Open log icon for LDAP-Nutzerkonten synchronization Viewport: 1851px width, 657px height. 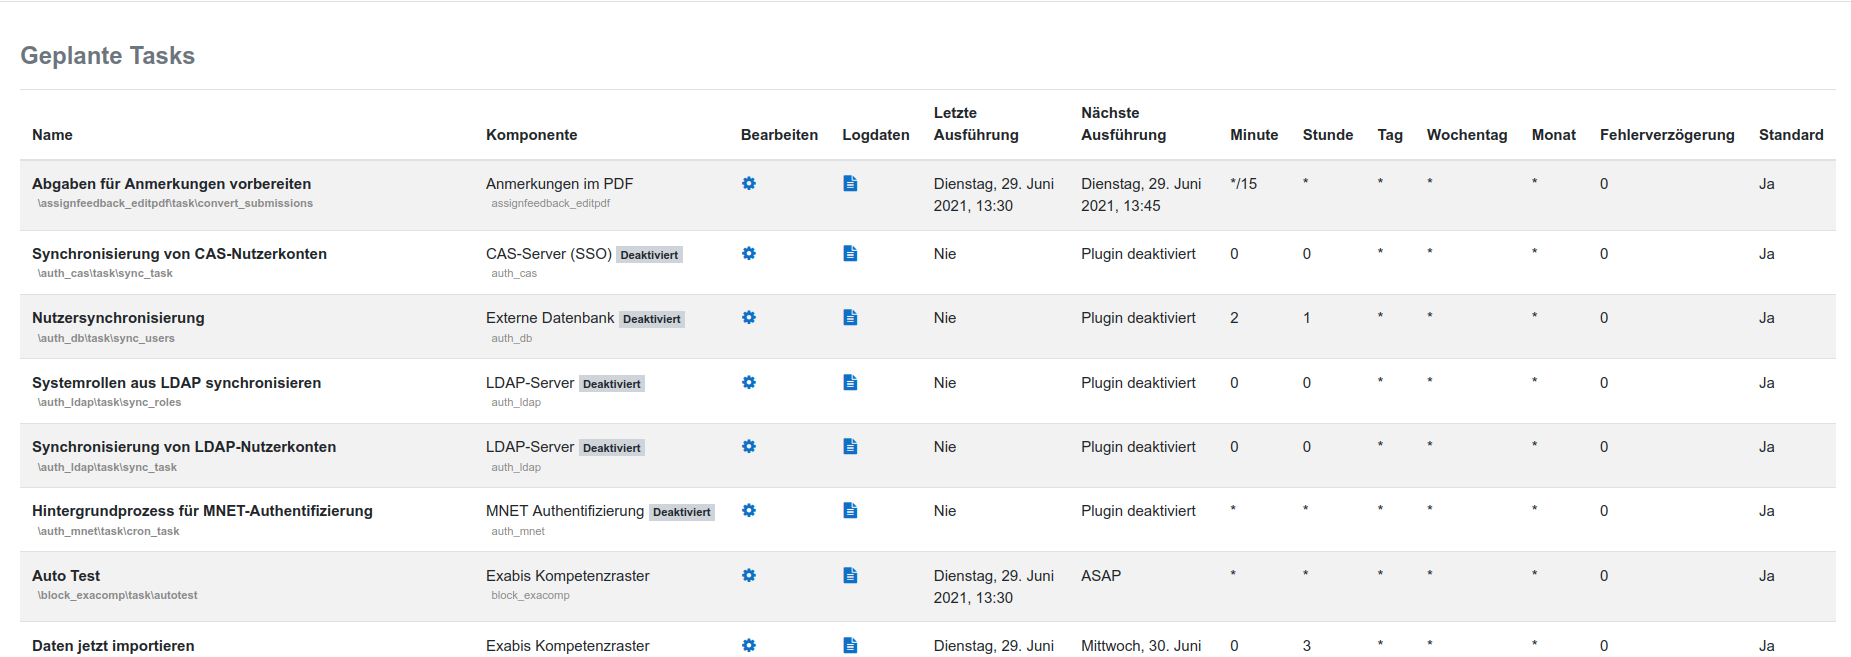pyautogui.click(x=850, y=447)
